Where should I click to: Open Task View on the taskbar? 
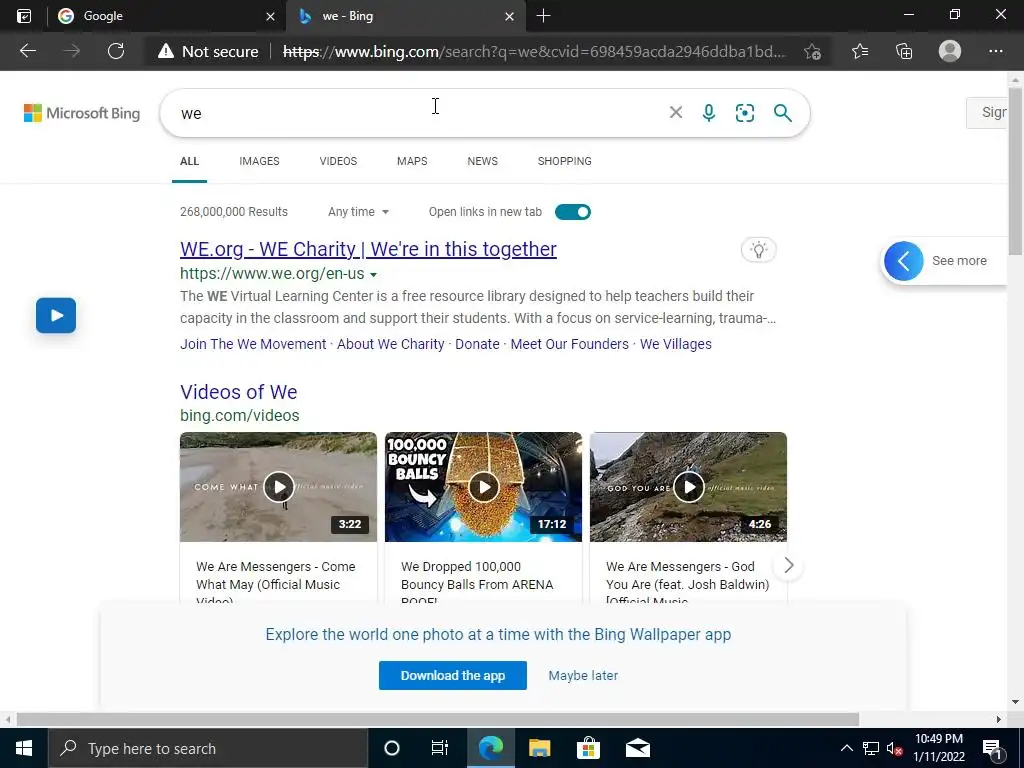click(x=440, y=748)
